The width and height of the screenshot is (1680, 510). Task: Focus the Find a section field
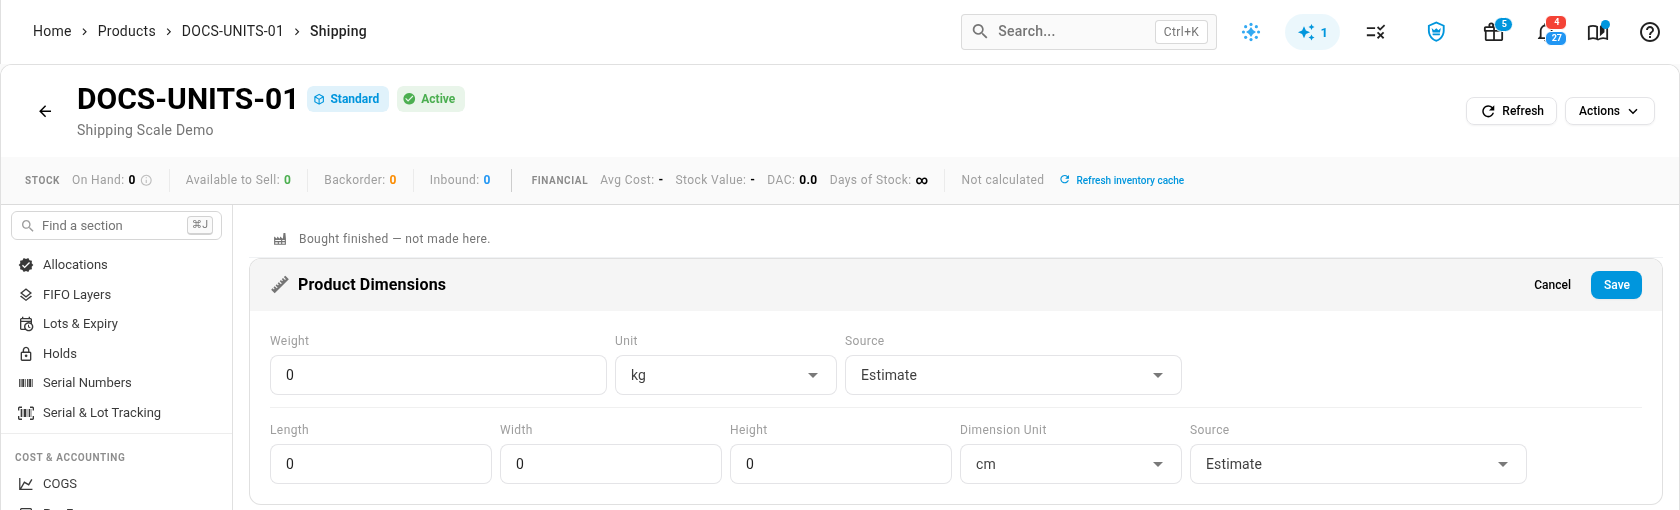116,226
